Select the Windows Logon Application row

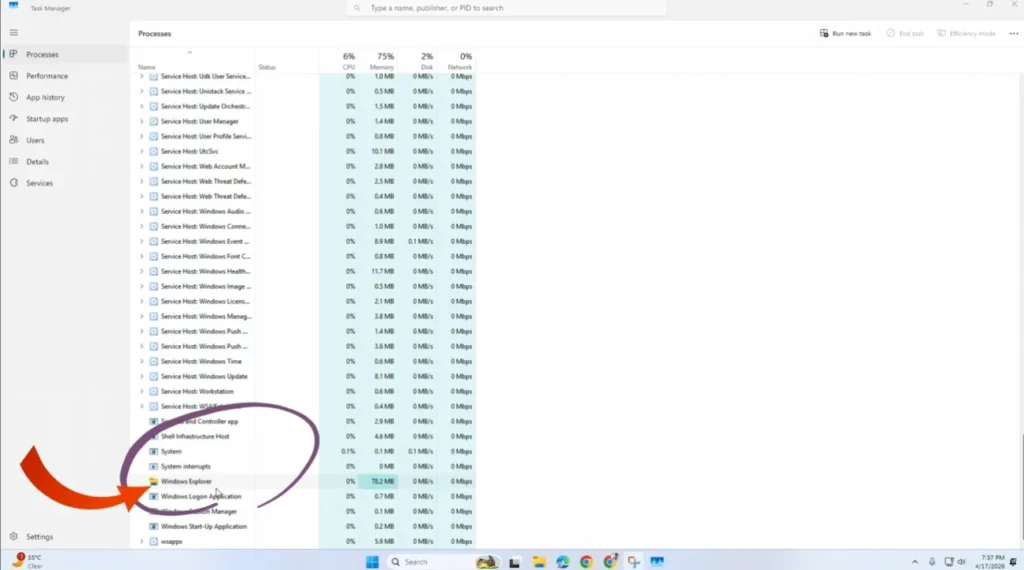tap(306, 496)
